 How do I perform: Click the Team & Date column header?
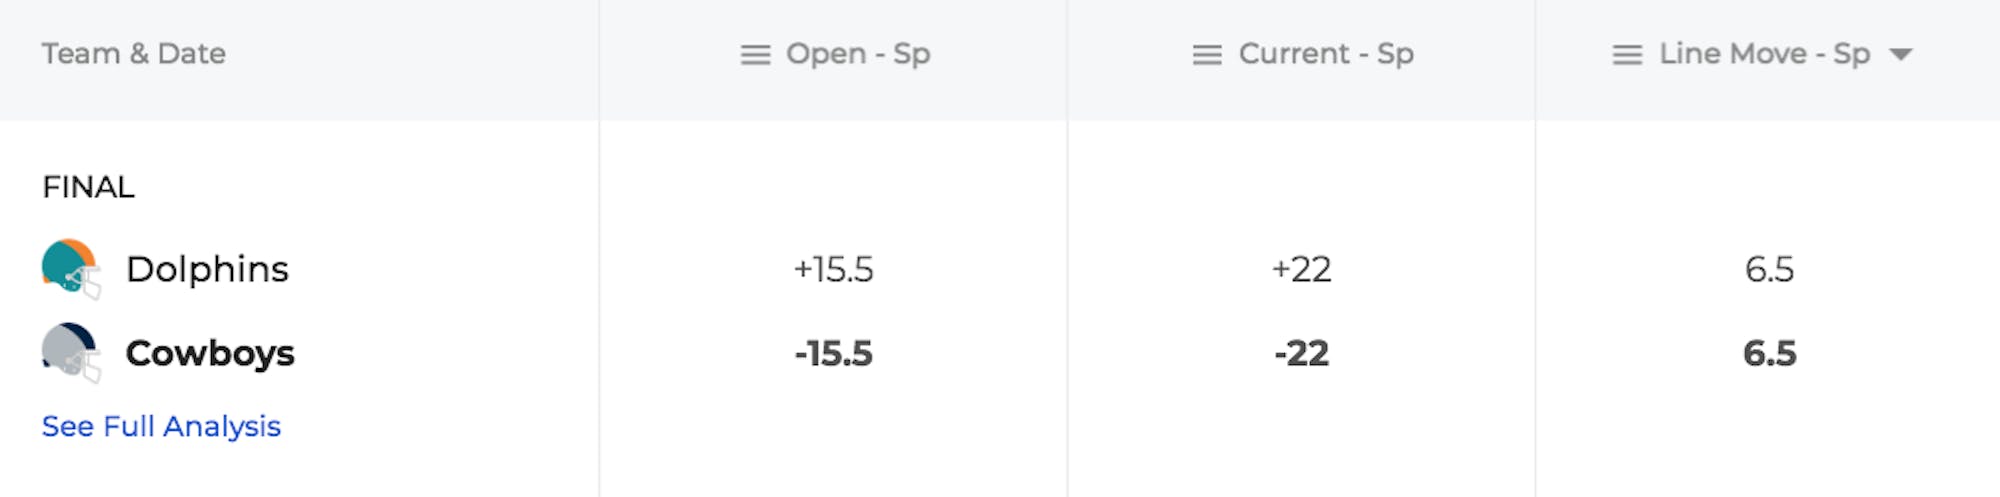coord(134,54)
